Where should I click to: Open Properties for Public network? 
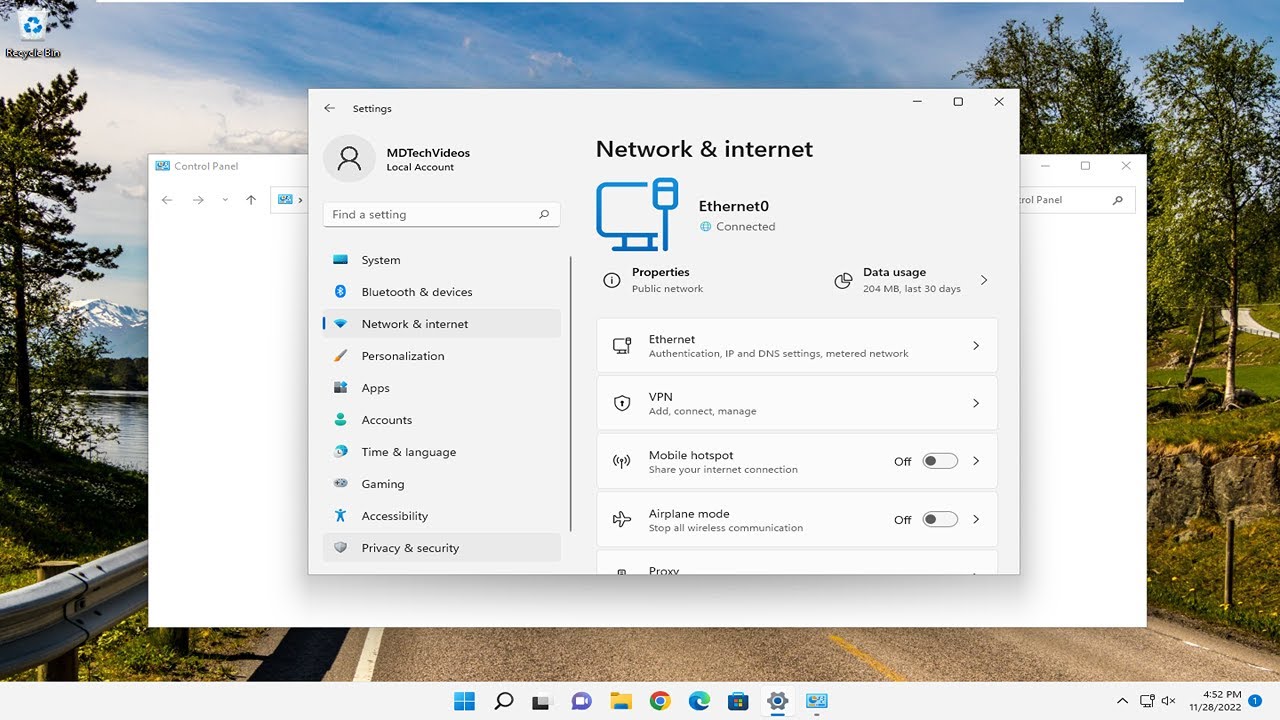click(655, 280)
